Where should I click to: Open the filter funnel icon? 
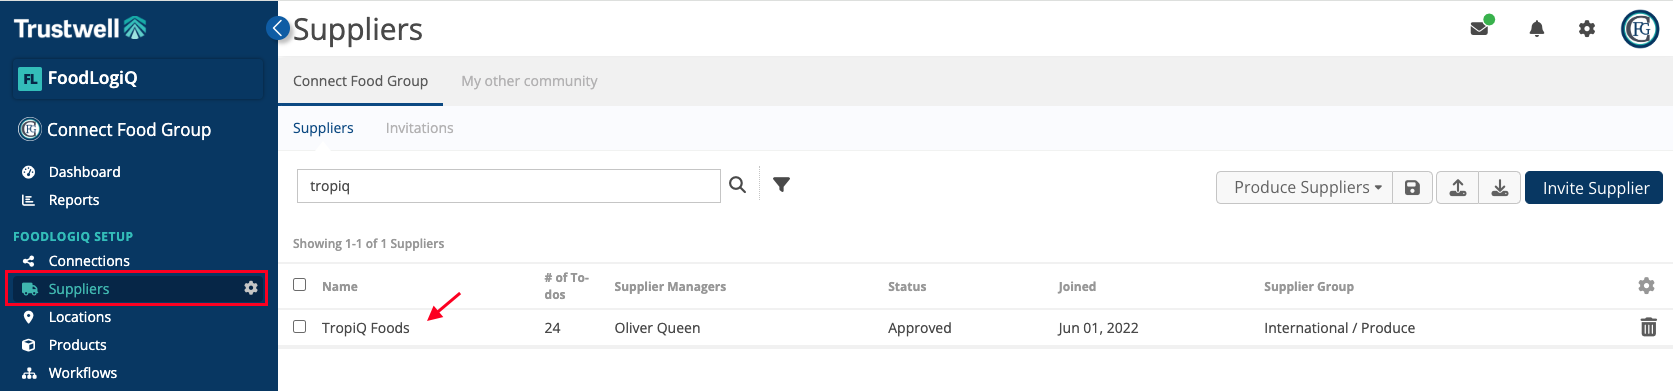[x=782, y=185]
